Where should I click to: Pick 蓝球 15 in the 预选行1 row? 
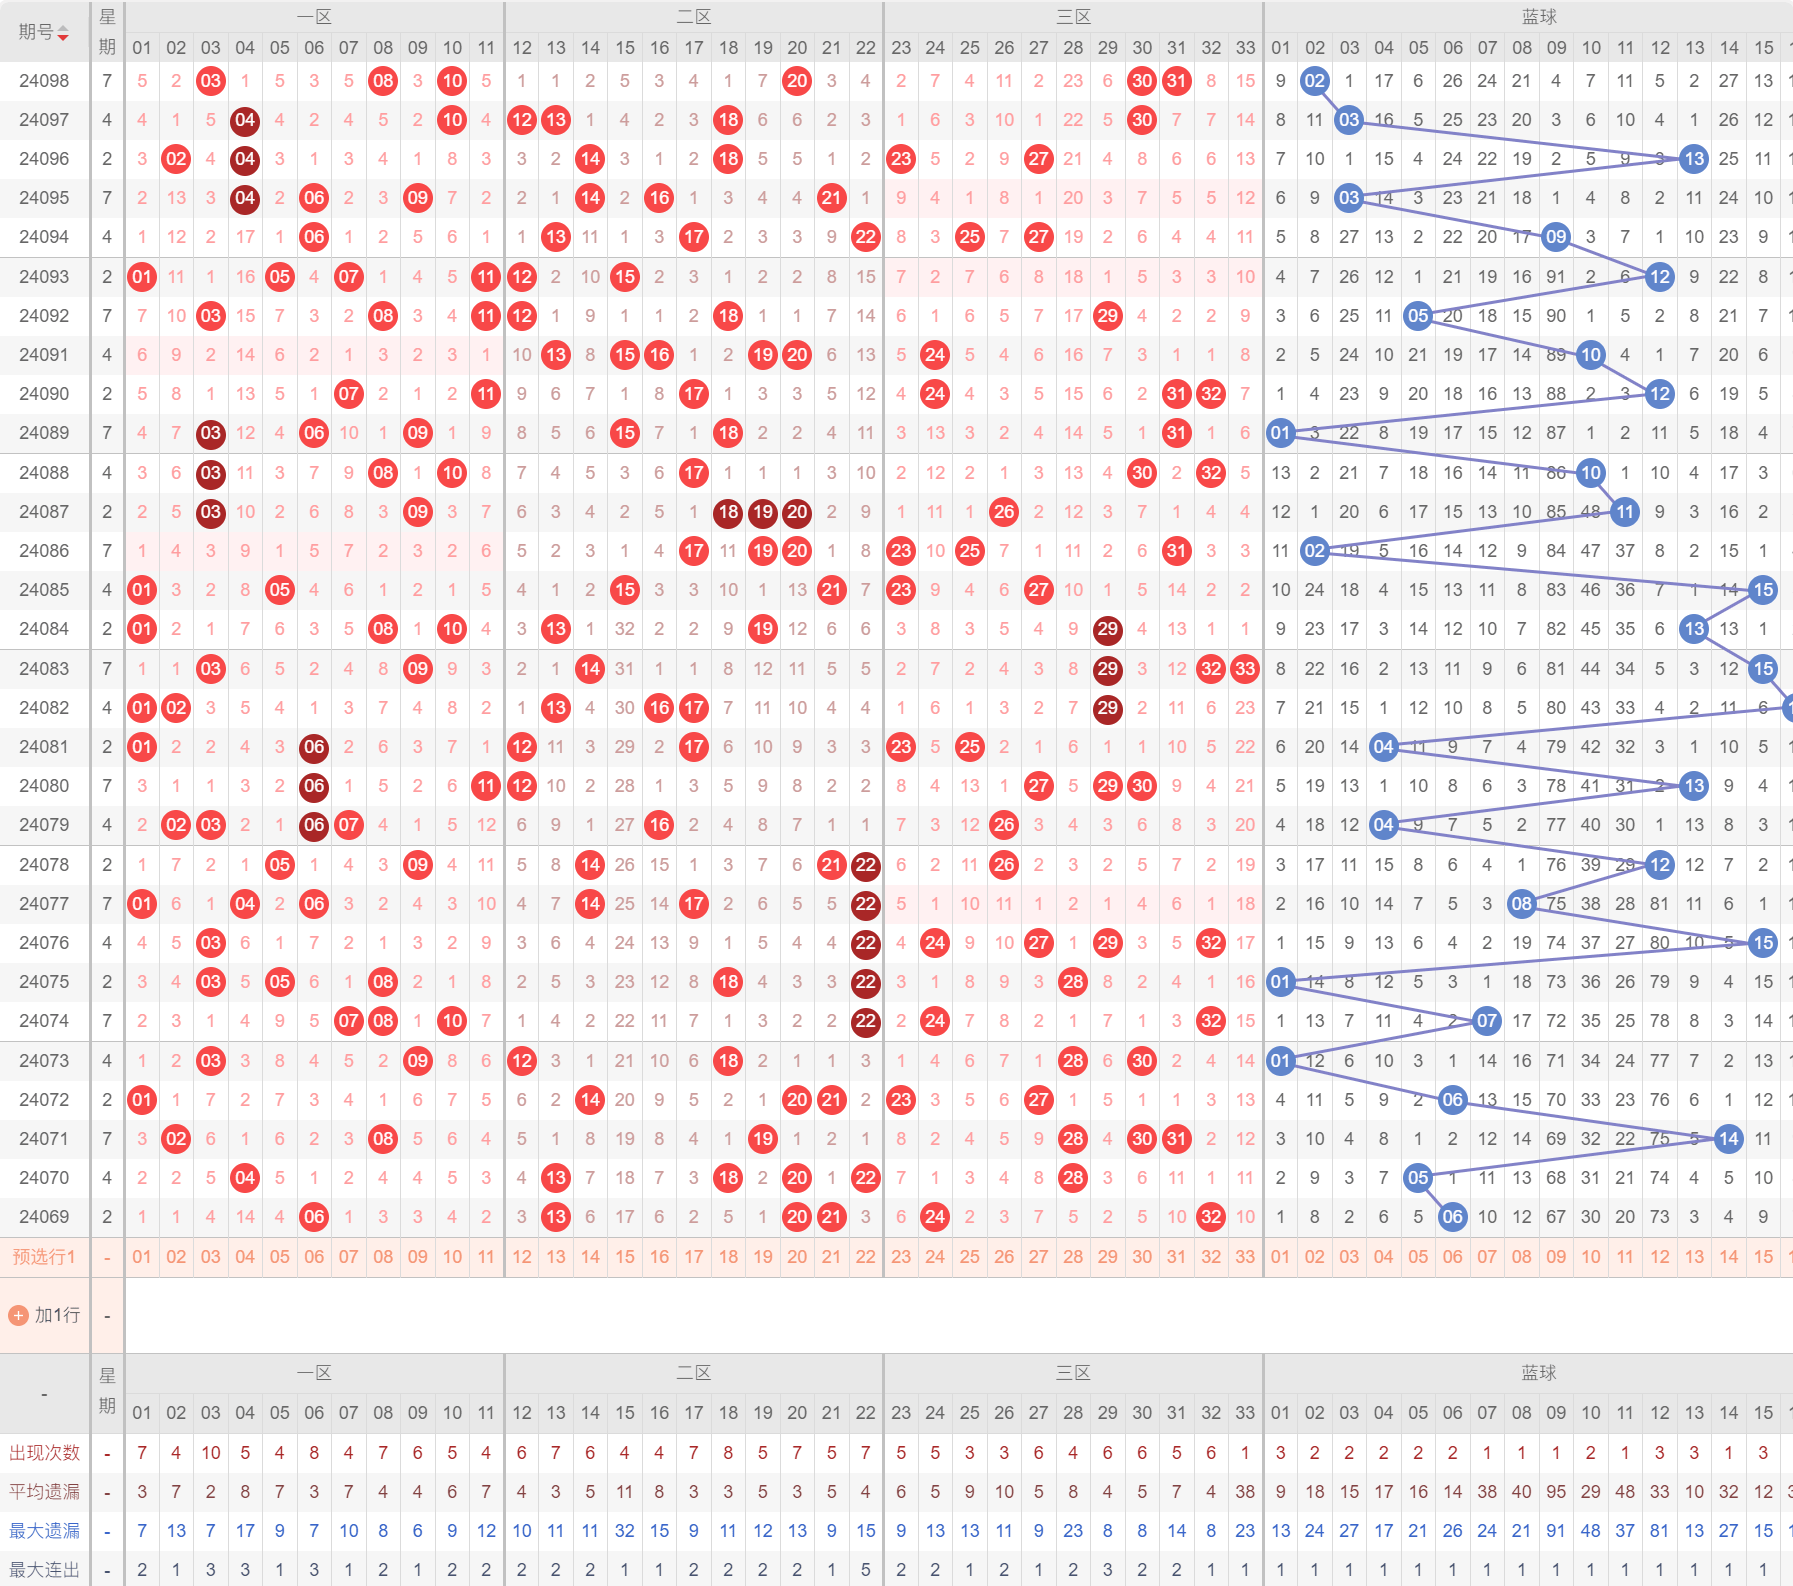[x=1764, y=1257]
